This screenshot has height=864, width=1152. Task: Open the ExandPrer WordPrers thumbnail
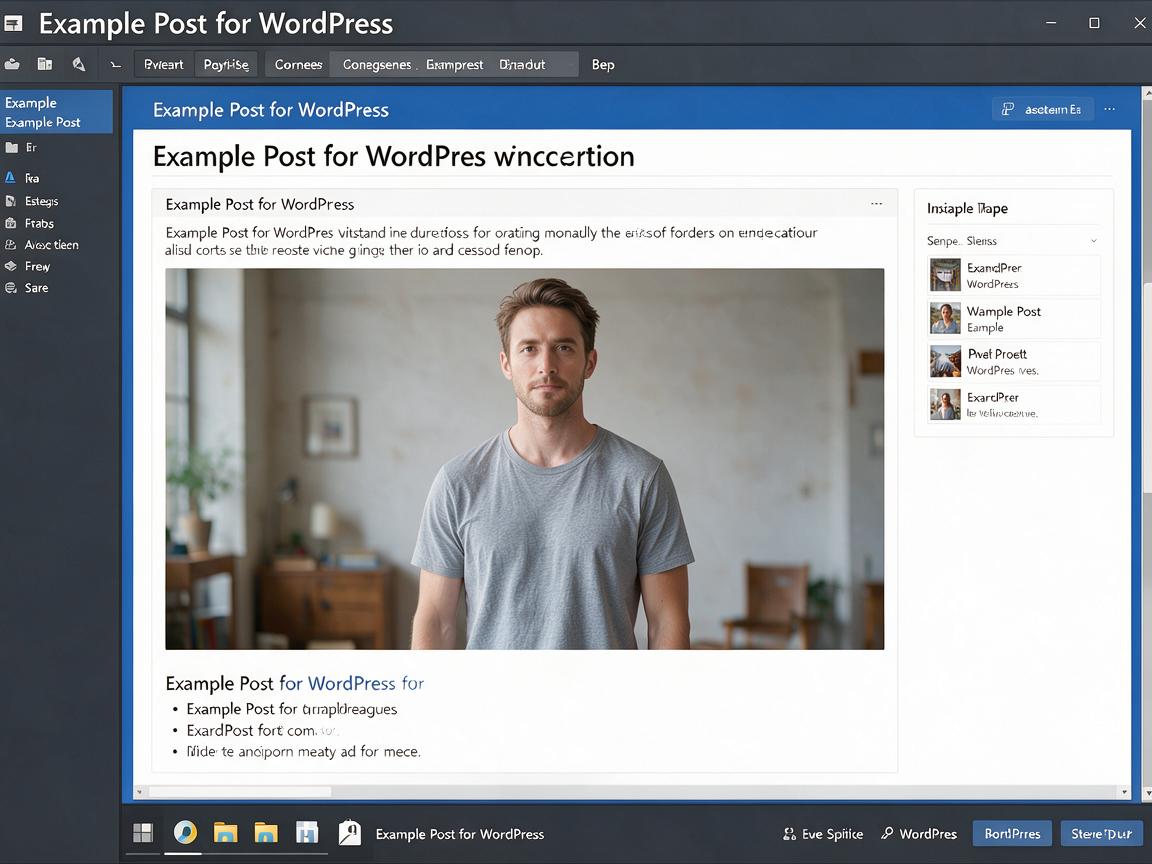click(x=945, y=276)
